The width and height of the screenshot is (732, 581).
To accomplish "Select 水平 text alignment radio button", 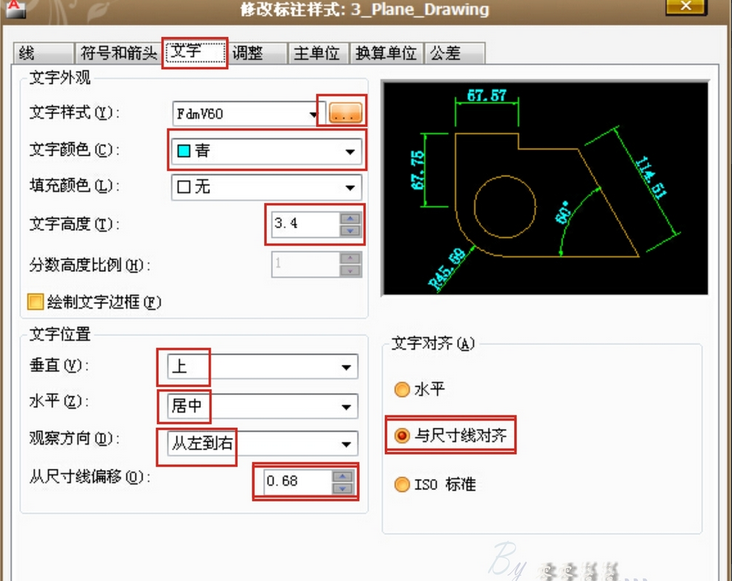I will 402,390.
